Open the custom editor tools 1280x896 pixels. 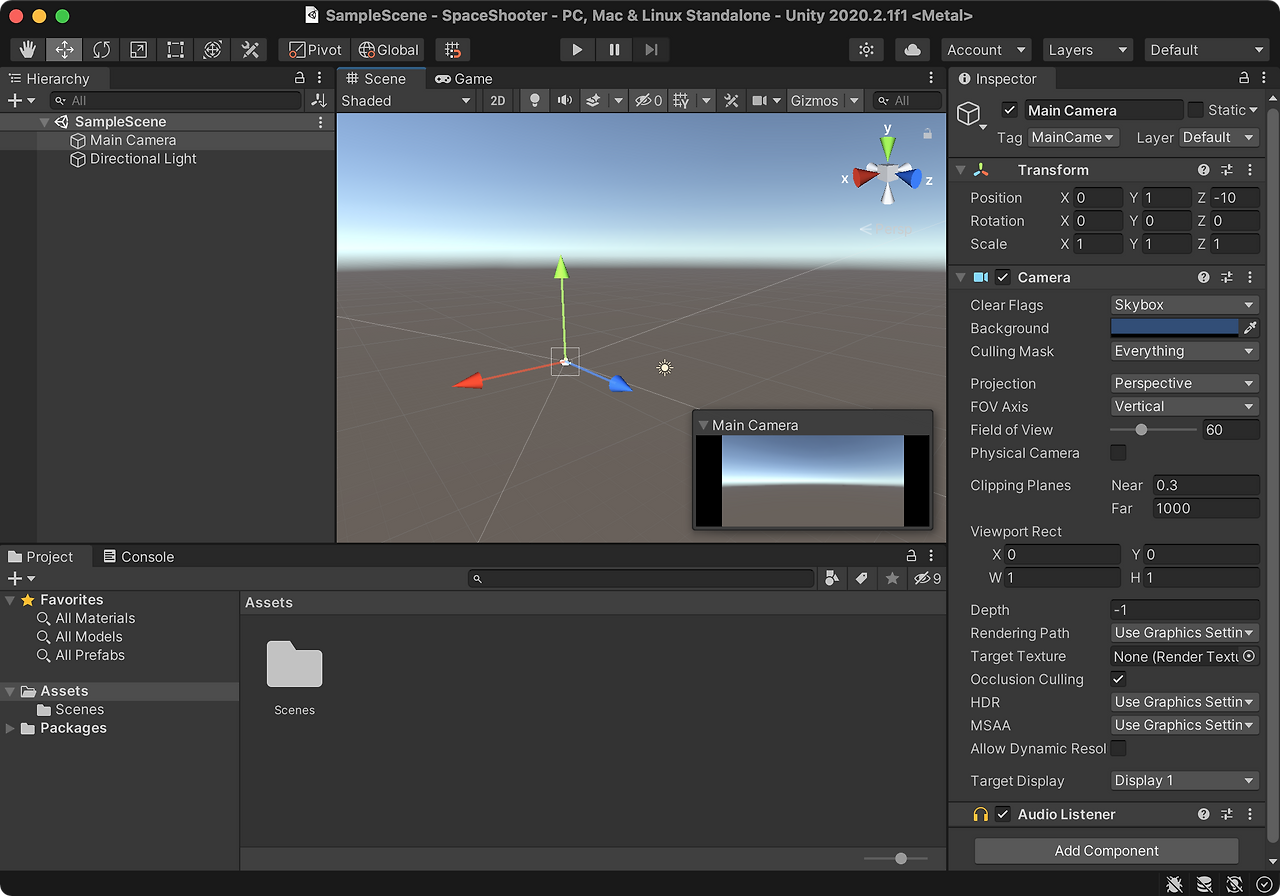250,50
